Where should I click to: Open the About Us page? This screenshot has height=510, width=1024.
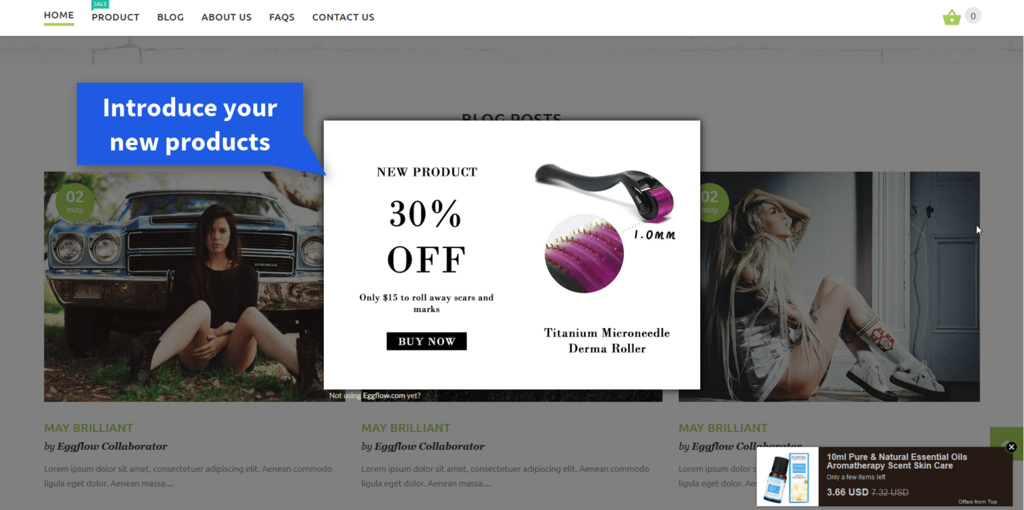226,18
